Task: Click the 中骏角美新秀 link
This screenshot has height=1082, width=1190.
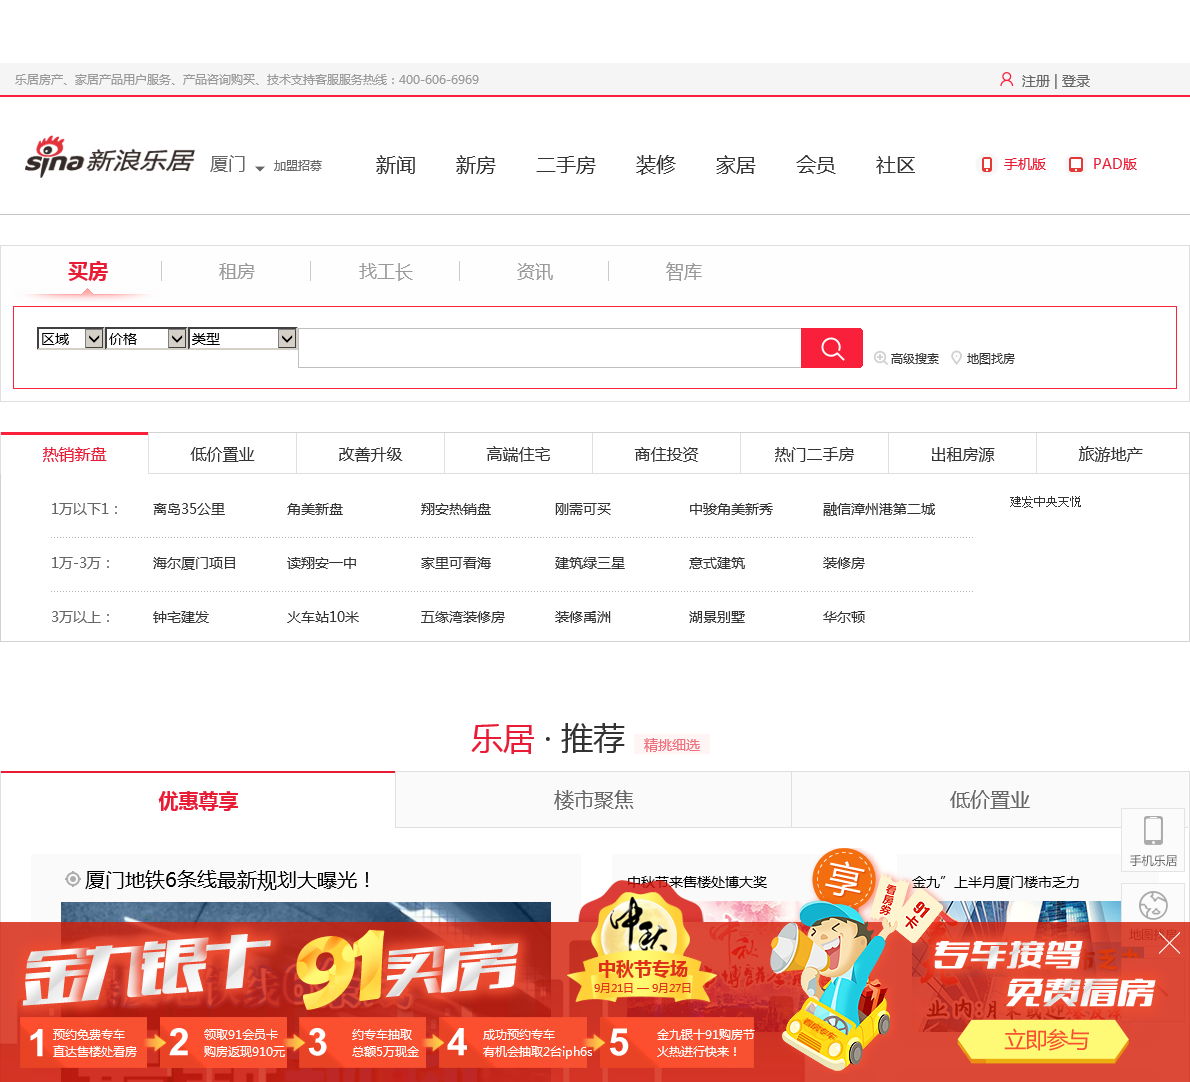Action: 731,509
